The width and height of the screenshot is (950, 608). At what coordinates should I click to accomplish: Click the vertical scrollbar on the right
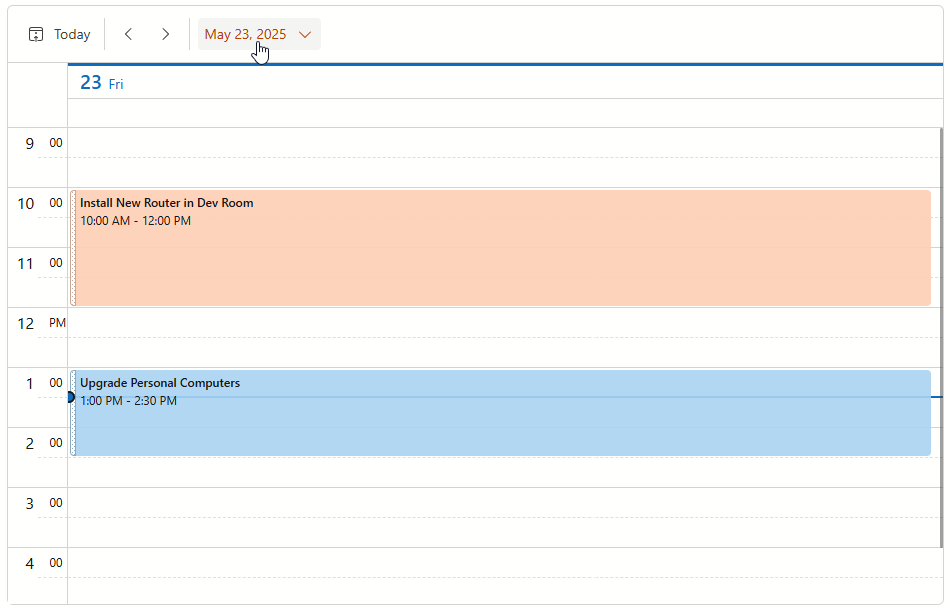click(x=941, y=338)
